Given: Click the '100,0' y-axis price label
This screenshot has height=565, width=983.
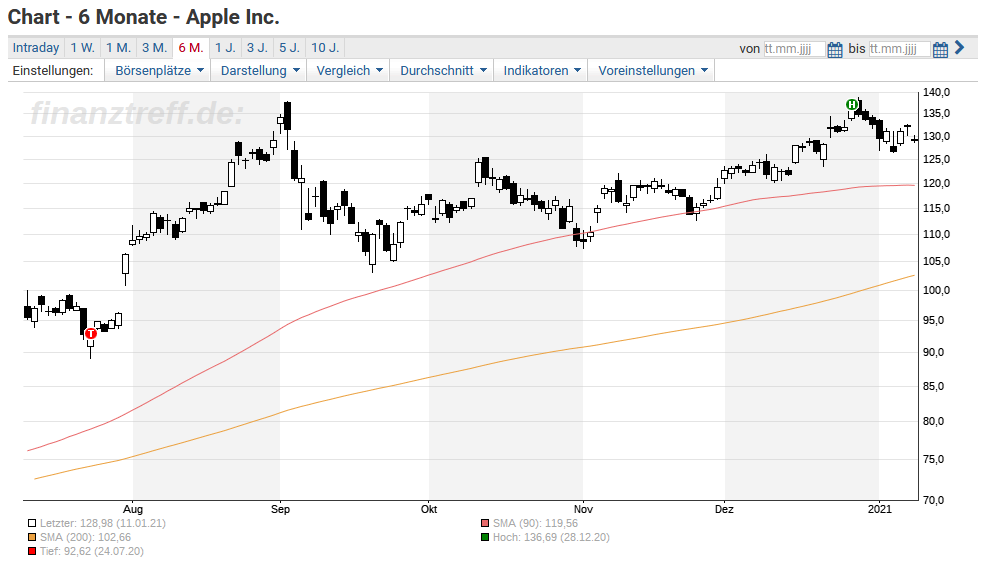Looking at the screenshot, I should 937,290.
